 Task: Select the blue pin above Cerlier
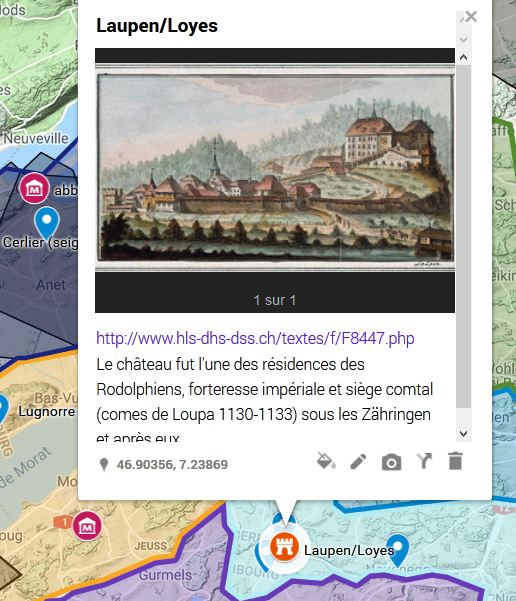(x=47, y=223)
